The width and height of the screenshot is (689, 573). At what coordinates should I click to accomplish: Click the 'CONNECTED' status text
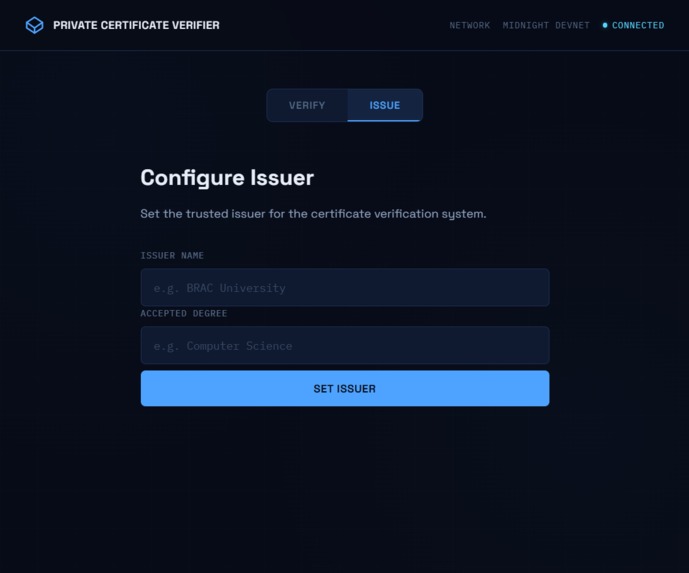point(638,25)
